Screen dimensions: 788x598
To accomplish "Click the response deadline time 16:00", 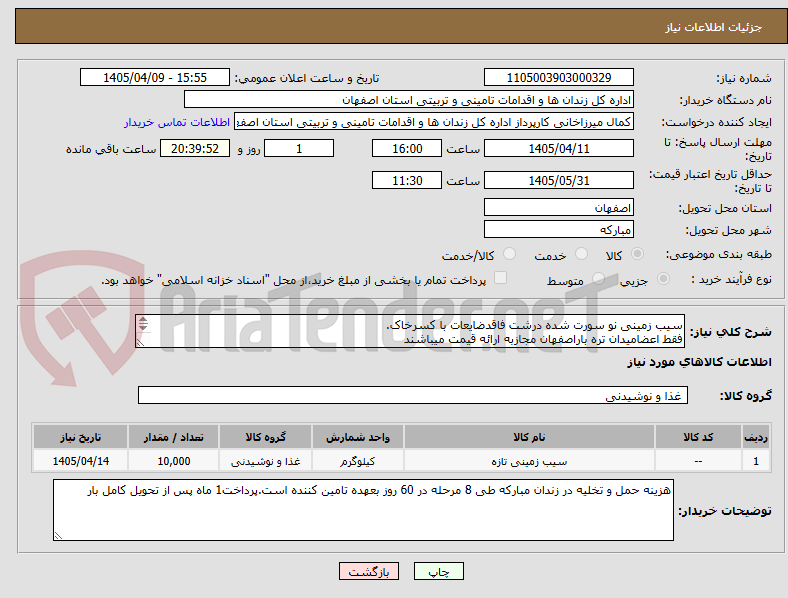I will point(407,148).
